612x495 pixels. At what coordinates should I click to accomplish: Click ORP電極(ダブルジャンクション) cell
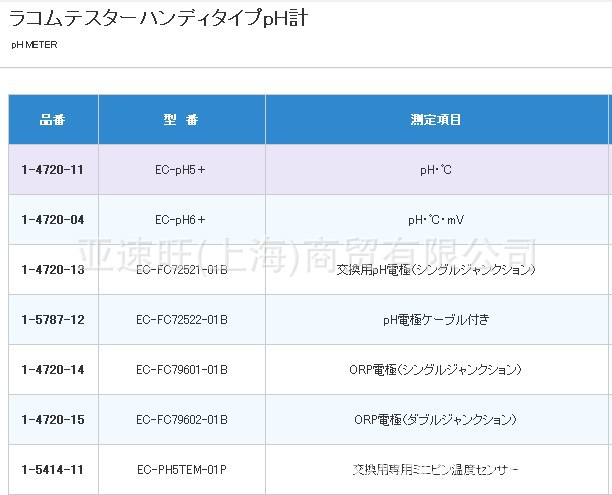click(x=436, y=420)
